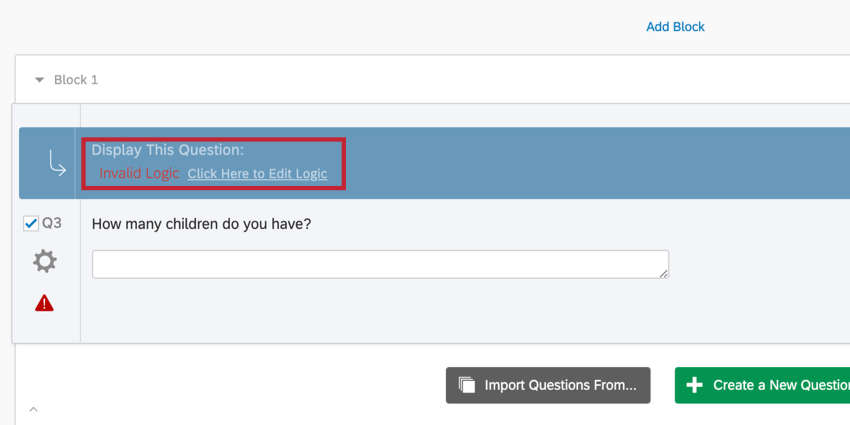Edit the How many children question text
The image size is (850, 425).
coord(201,224)
